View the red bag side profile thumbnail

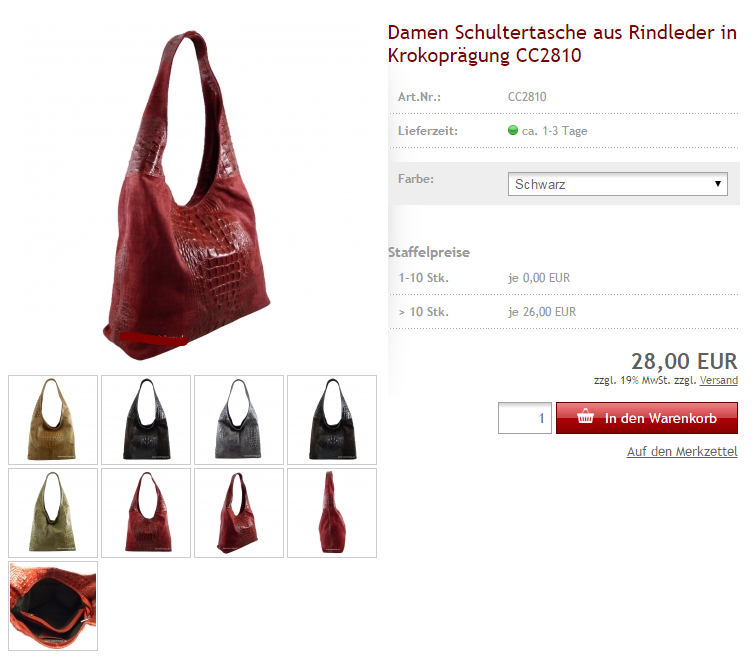tap(332, 513)
